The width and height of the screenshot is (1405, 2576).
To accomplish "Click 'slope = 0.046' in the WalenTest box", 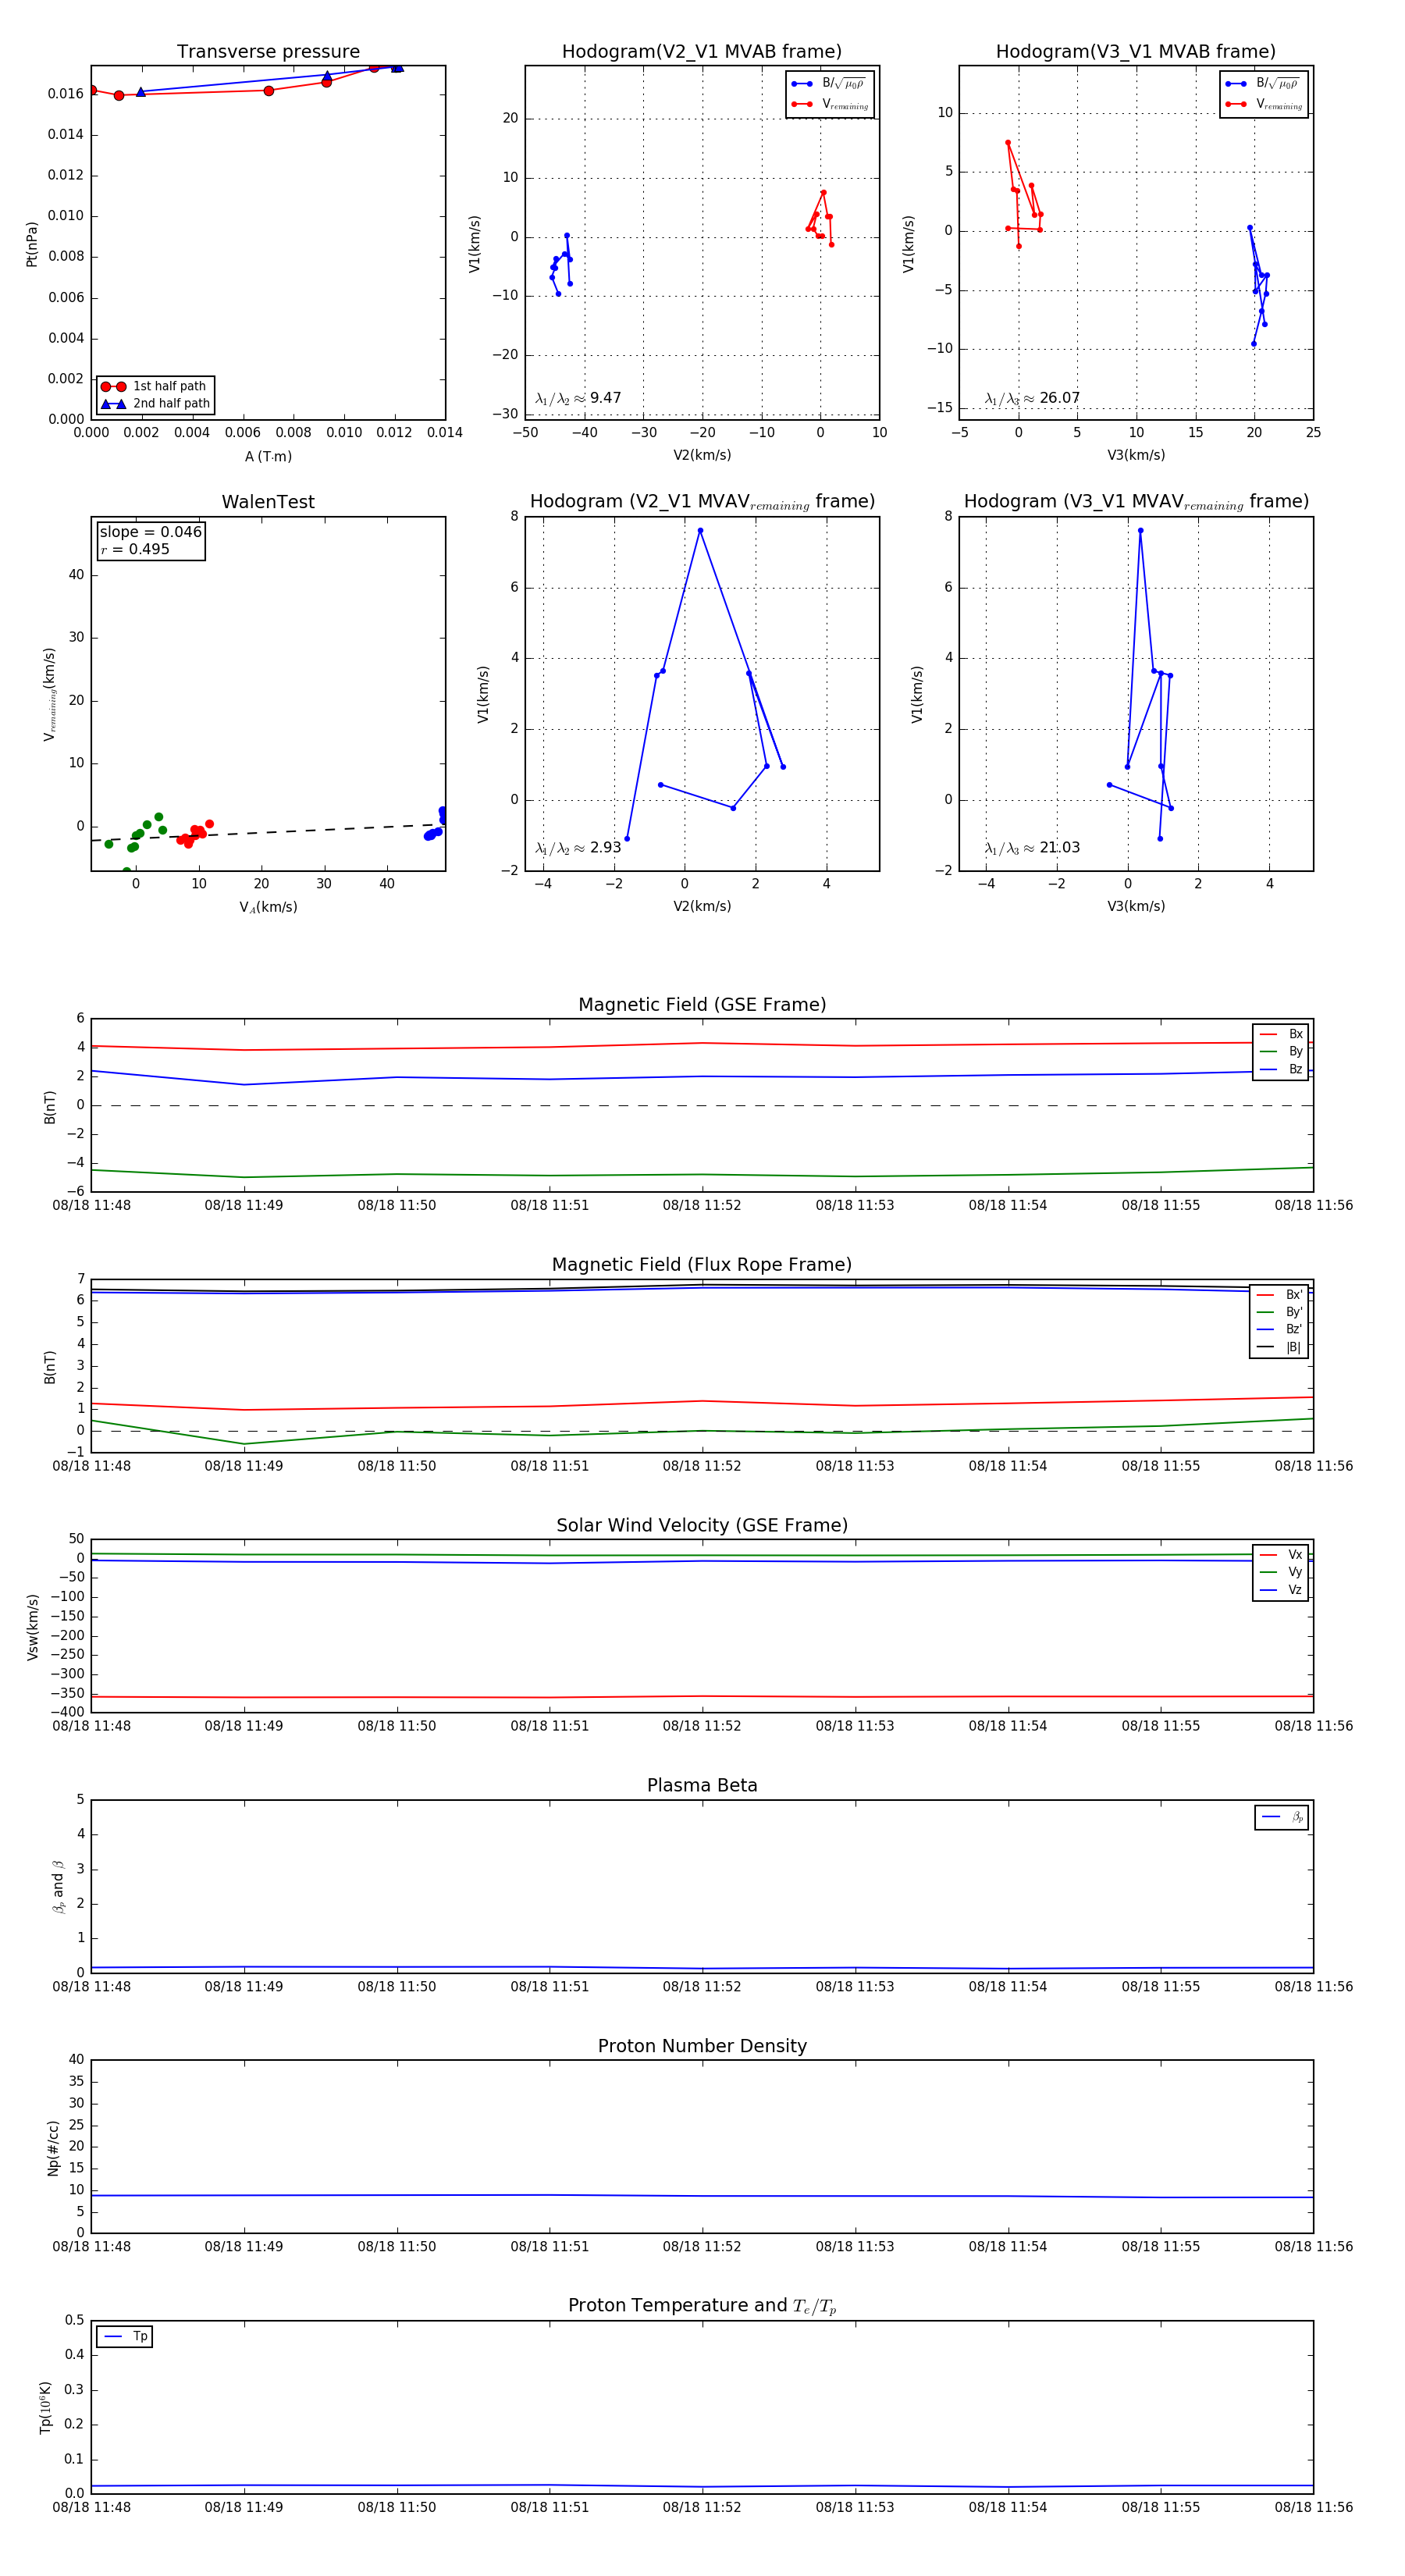I will click(x=151, y=532).
